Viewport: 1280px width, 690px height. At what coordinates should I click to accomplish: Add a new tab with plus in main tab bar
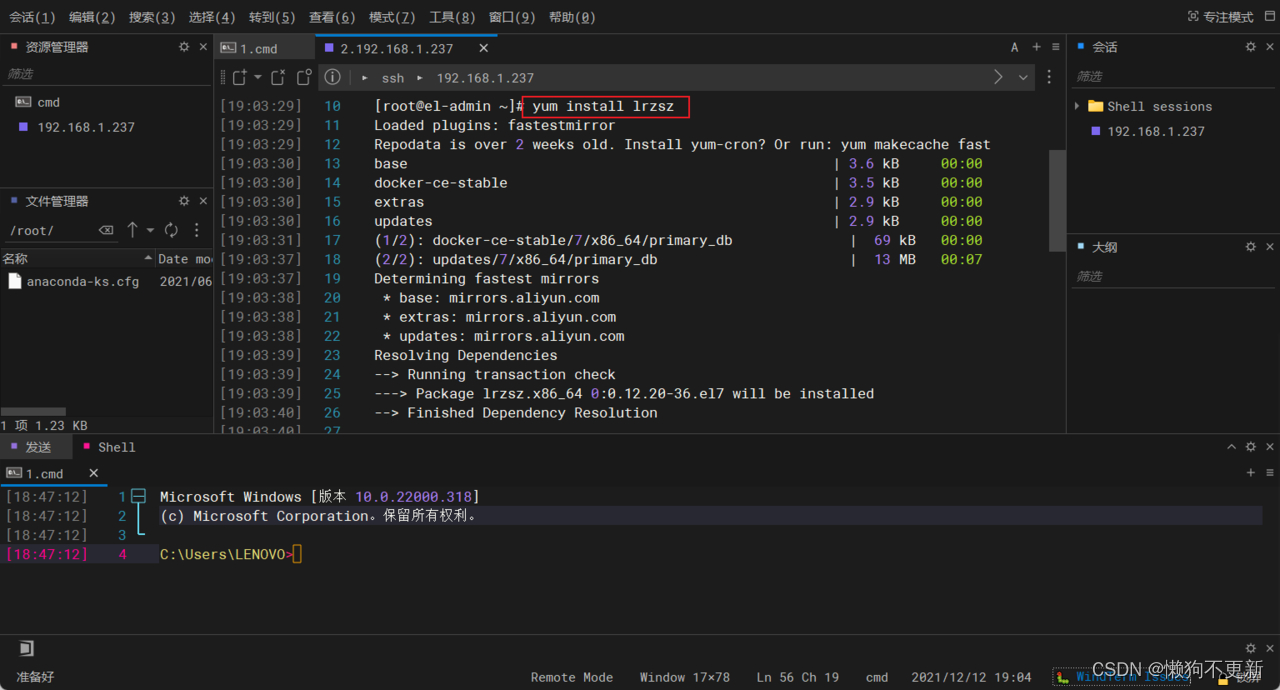coord(1036,47)
